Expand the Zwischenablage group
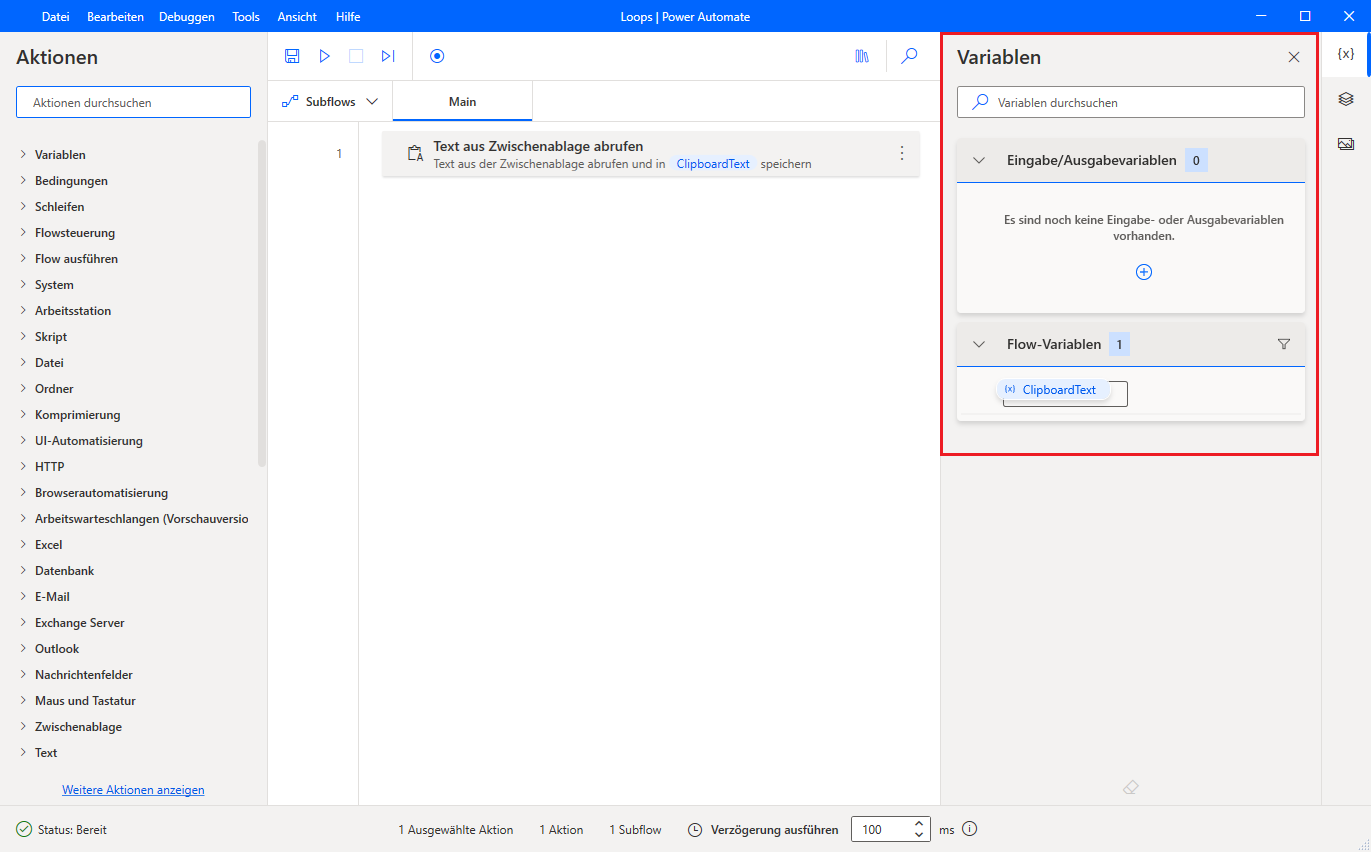This screenshot has height=852, width=1371. tap(23, 726)
